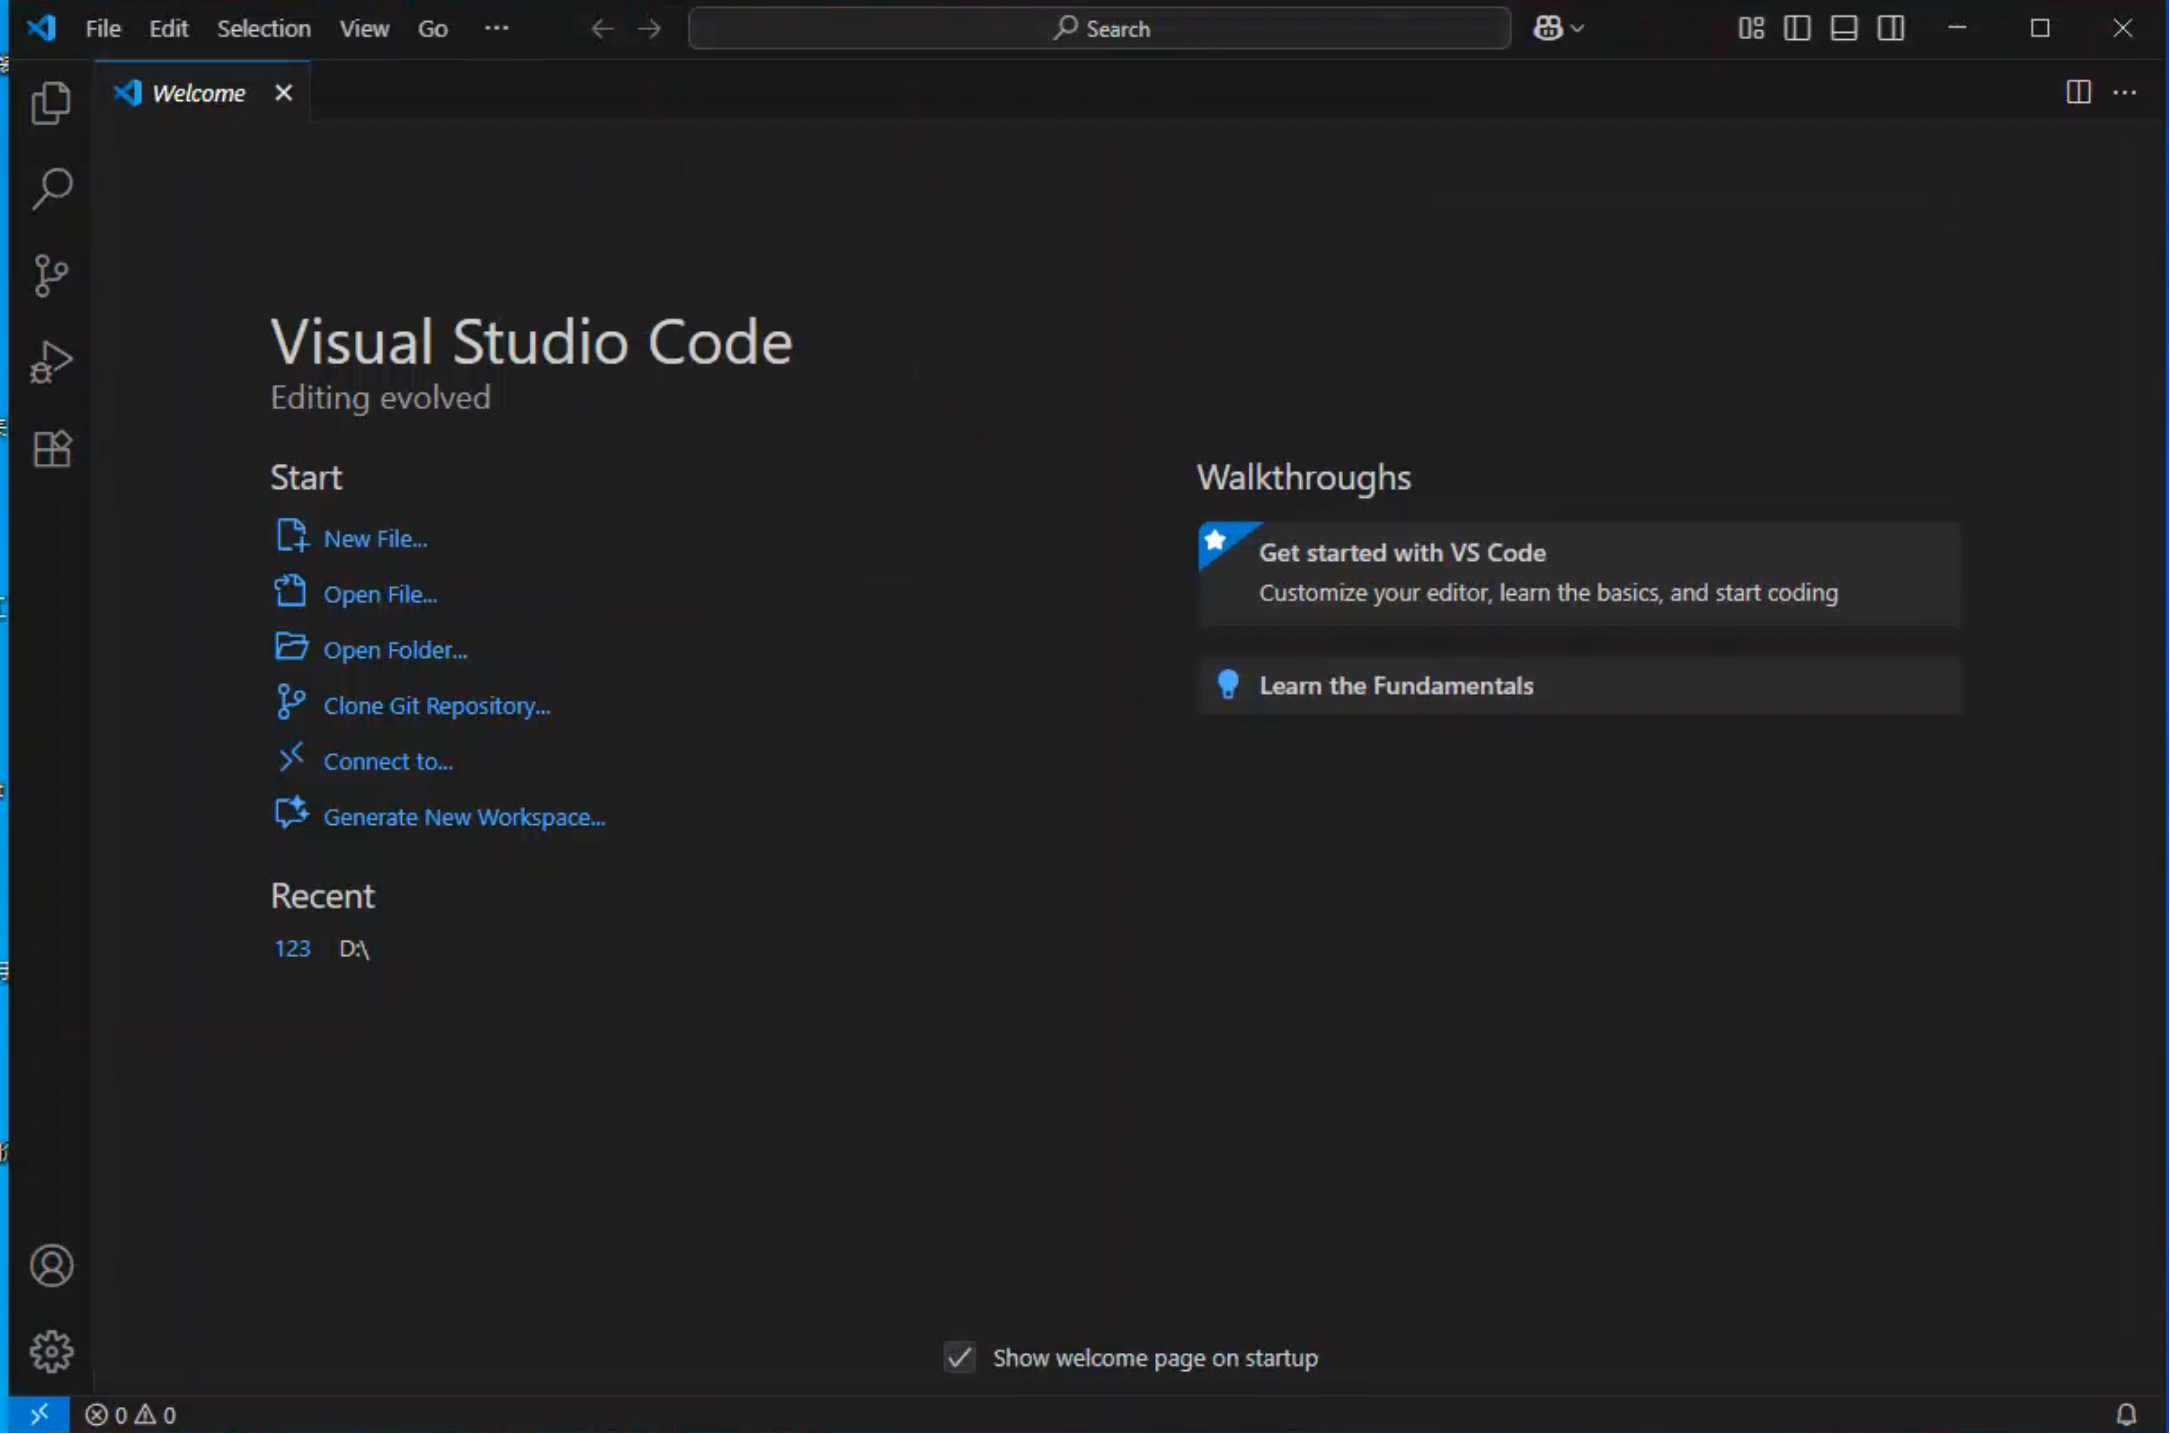Click Clone Git Repository... link
The image size is (2170, 1434).
437,706
